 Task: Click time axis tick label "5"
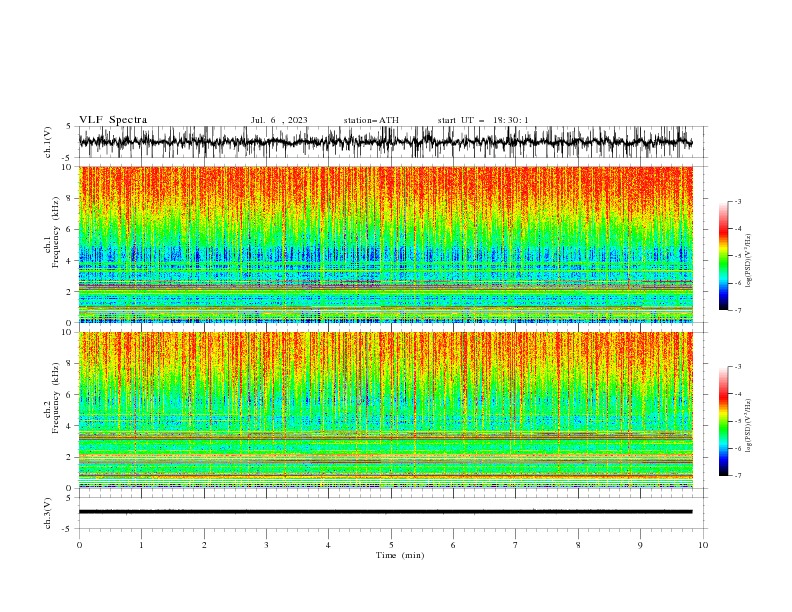click(391, 545)
